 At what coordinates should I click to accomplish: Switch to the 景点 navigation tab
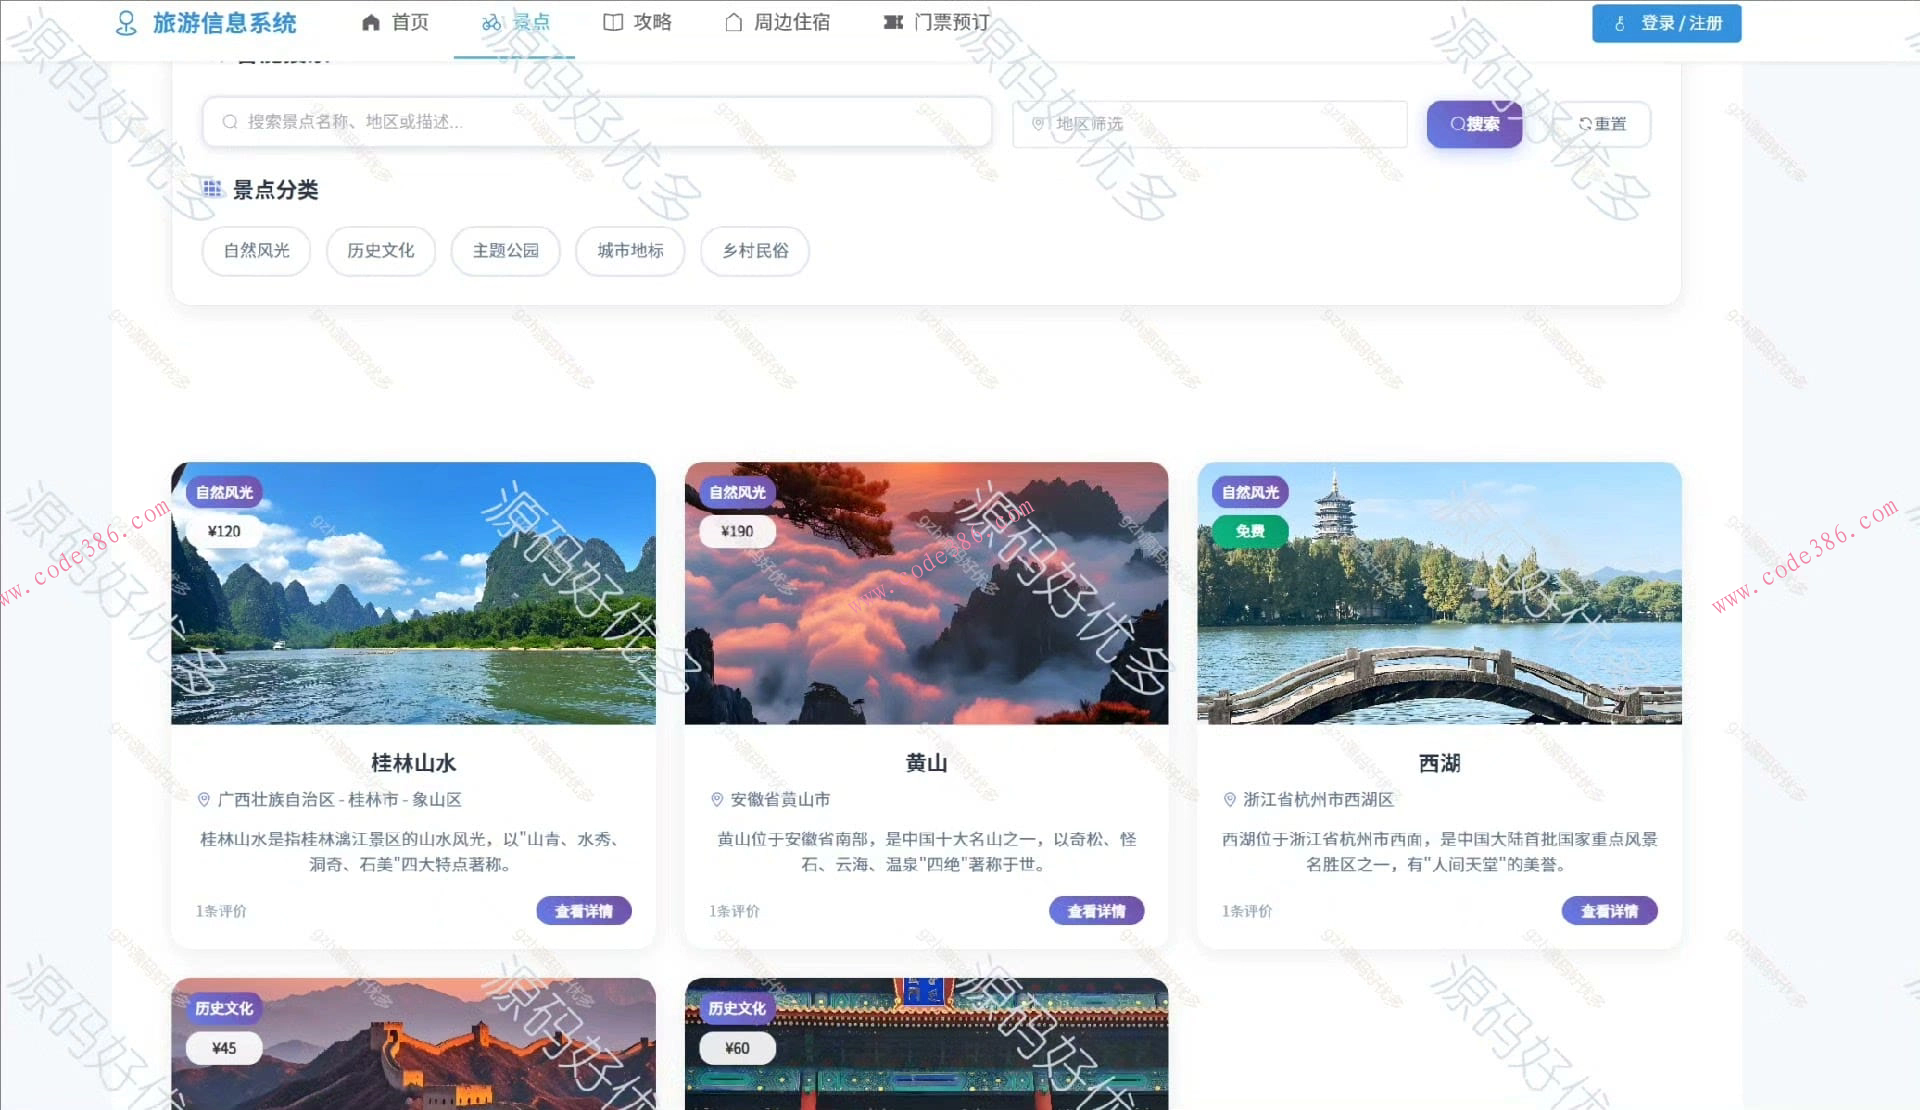[514, 21]
